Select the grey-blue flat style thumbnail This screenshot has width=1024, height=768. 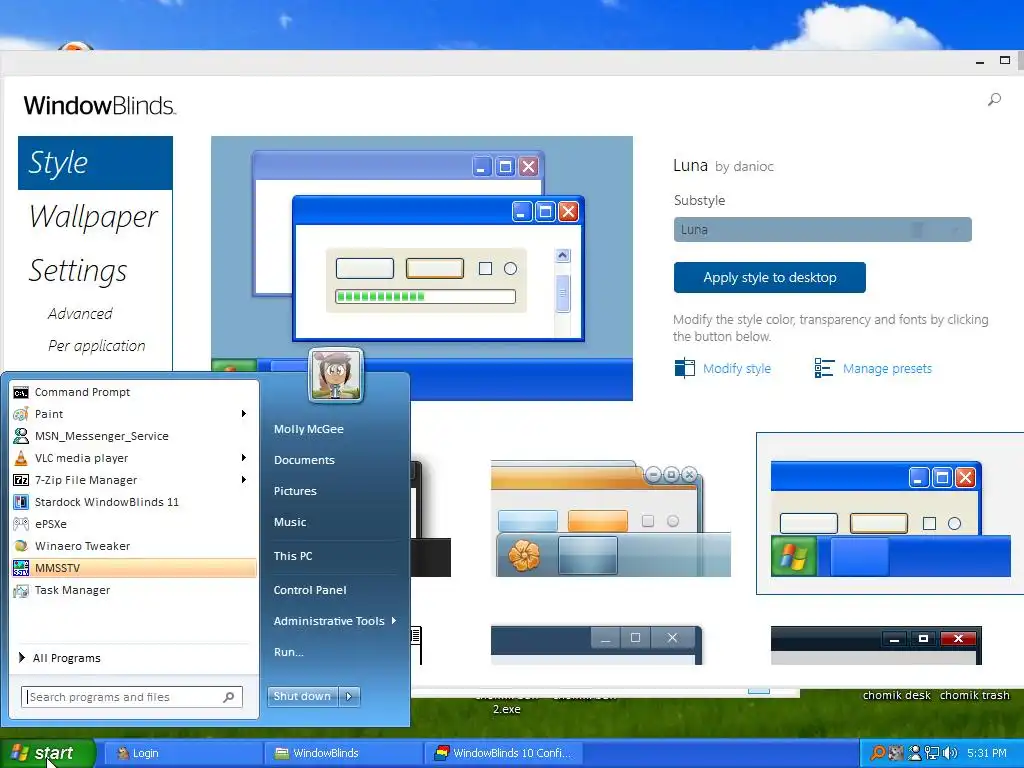tap(596, 645)
